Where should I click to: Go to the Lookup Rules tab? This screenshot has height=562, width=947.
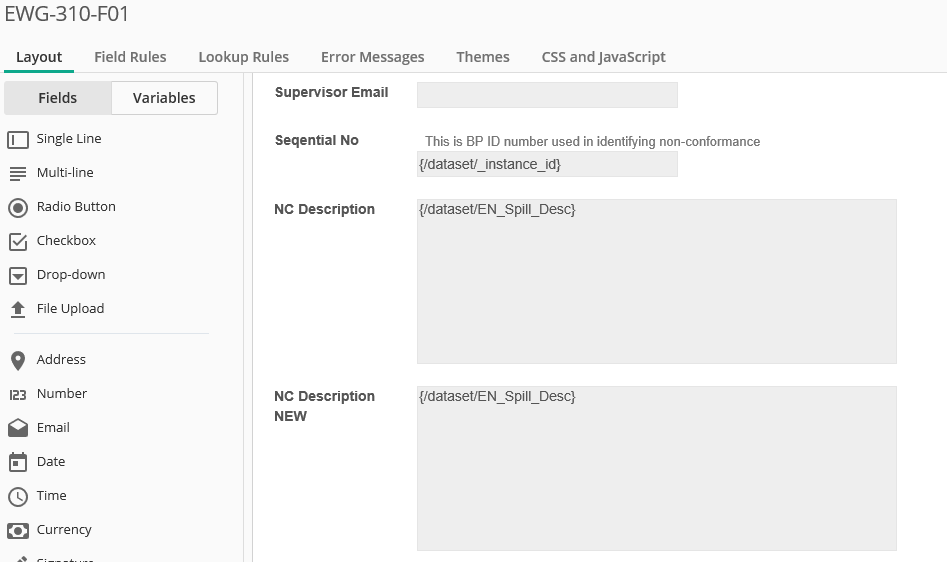(243, 57)
